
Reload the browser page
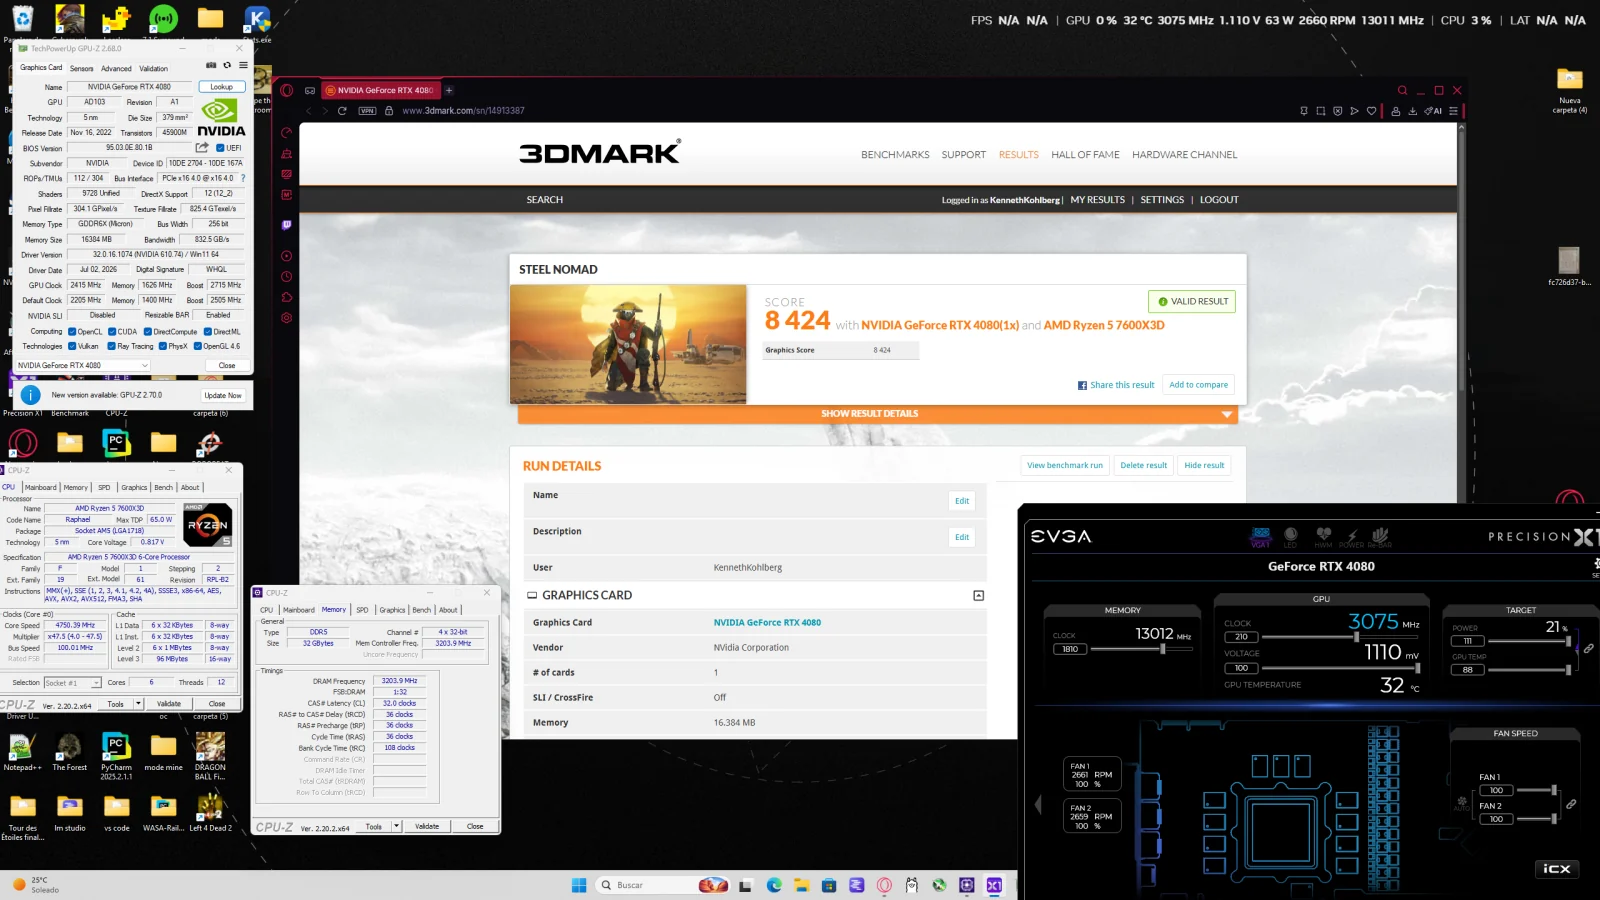tap(342, 111)
